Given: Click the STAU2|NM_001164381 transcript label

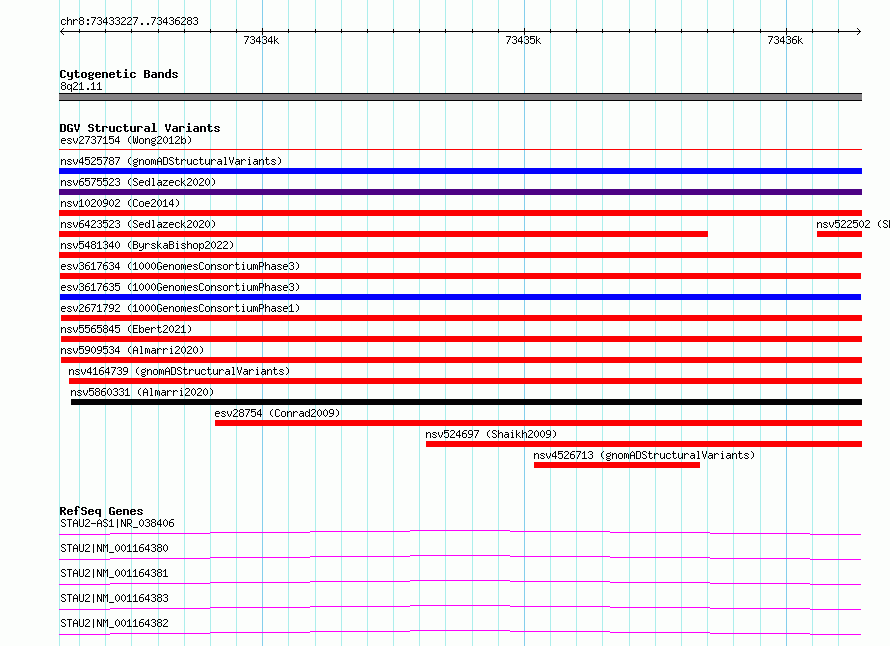Looking at the screenshot, I should click(114, 573).
